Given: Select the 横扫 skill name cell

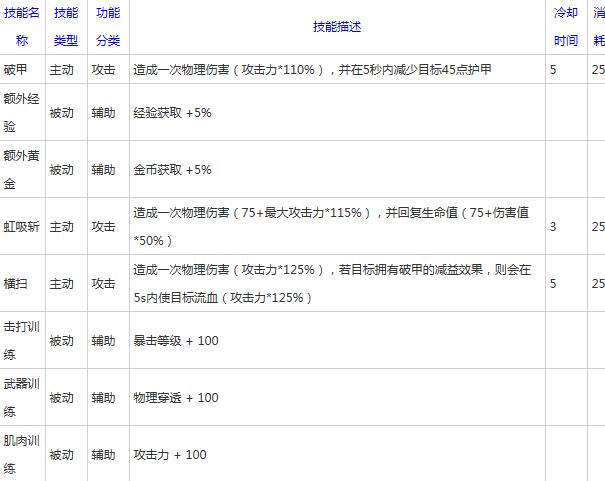Looking at the screenshot, I should pyautogui.click(x=16, y=284).
